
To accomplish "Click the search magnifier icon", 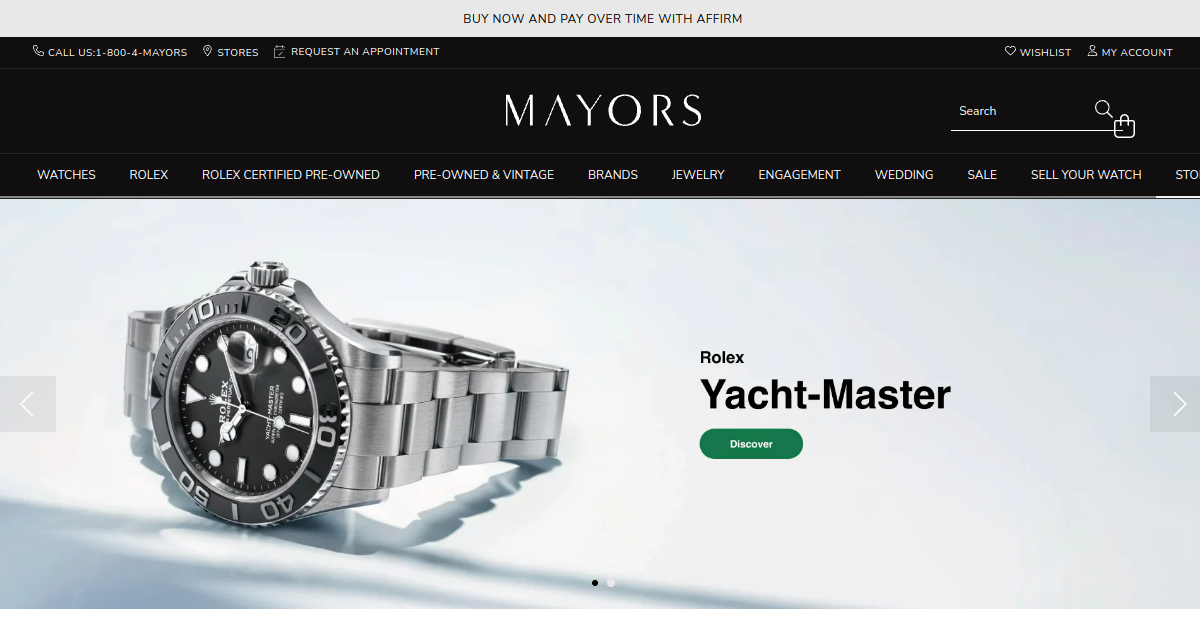I will tap(1103, 109).
